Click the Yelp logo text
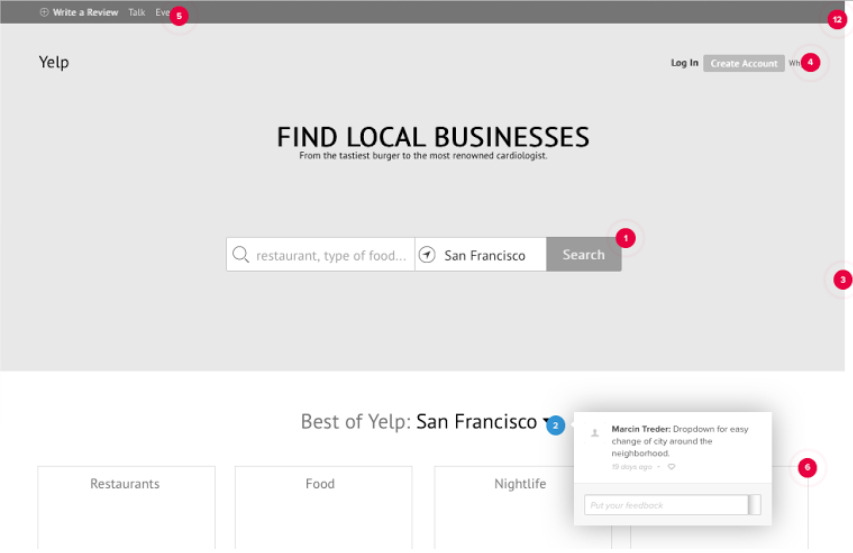Screen dimensions: 853x553 [54, 62]
